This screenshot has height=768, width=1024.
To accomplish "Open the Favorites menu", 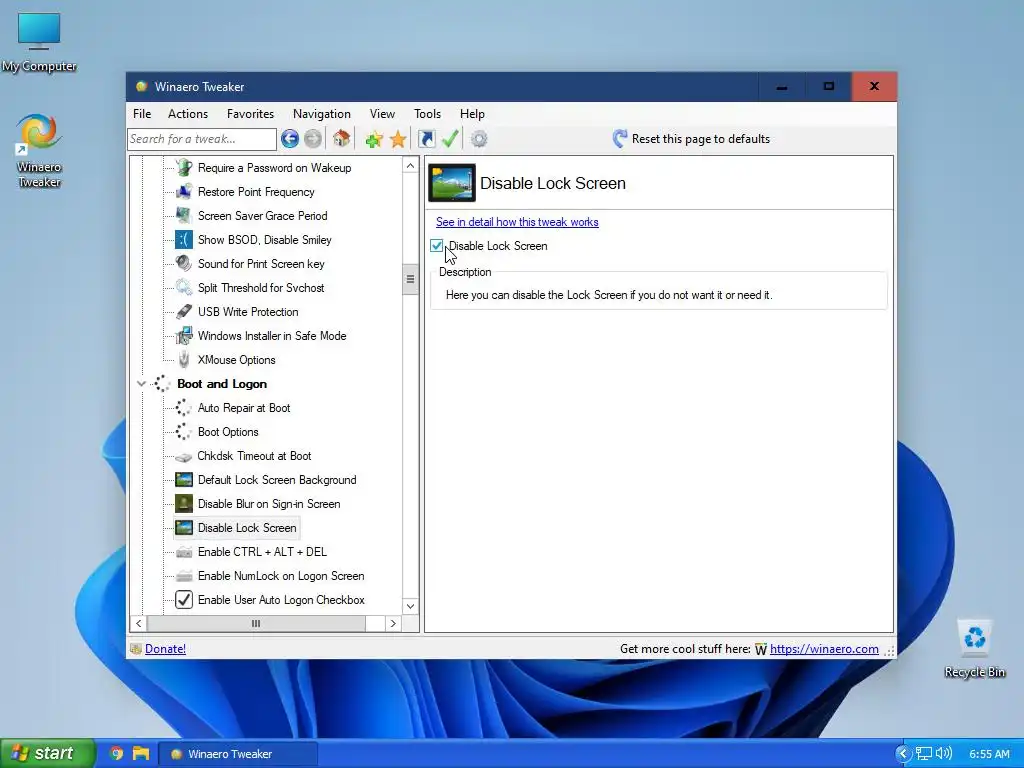I will pyautogui.click(x=250, y=114).
